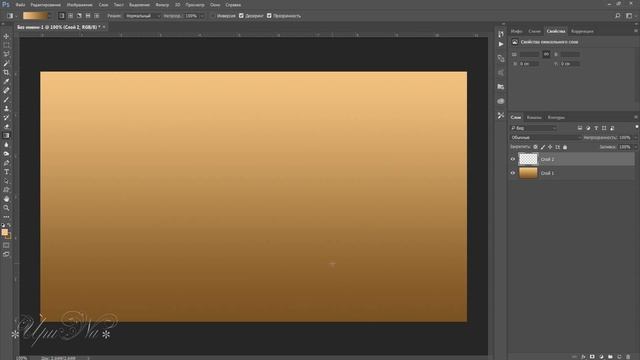The width and height of the screenshot is (640, 360).
Task: Select the Lasso tool
Action: coord(6,54)
